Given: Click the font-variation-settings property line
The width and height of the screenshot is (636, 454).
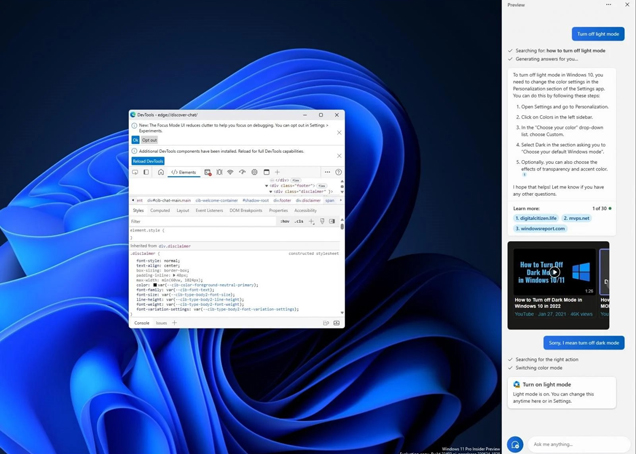Looking at the screenshot, I should pyautogui.click(x=217, y=309).
